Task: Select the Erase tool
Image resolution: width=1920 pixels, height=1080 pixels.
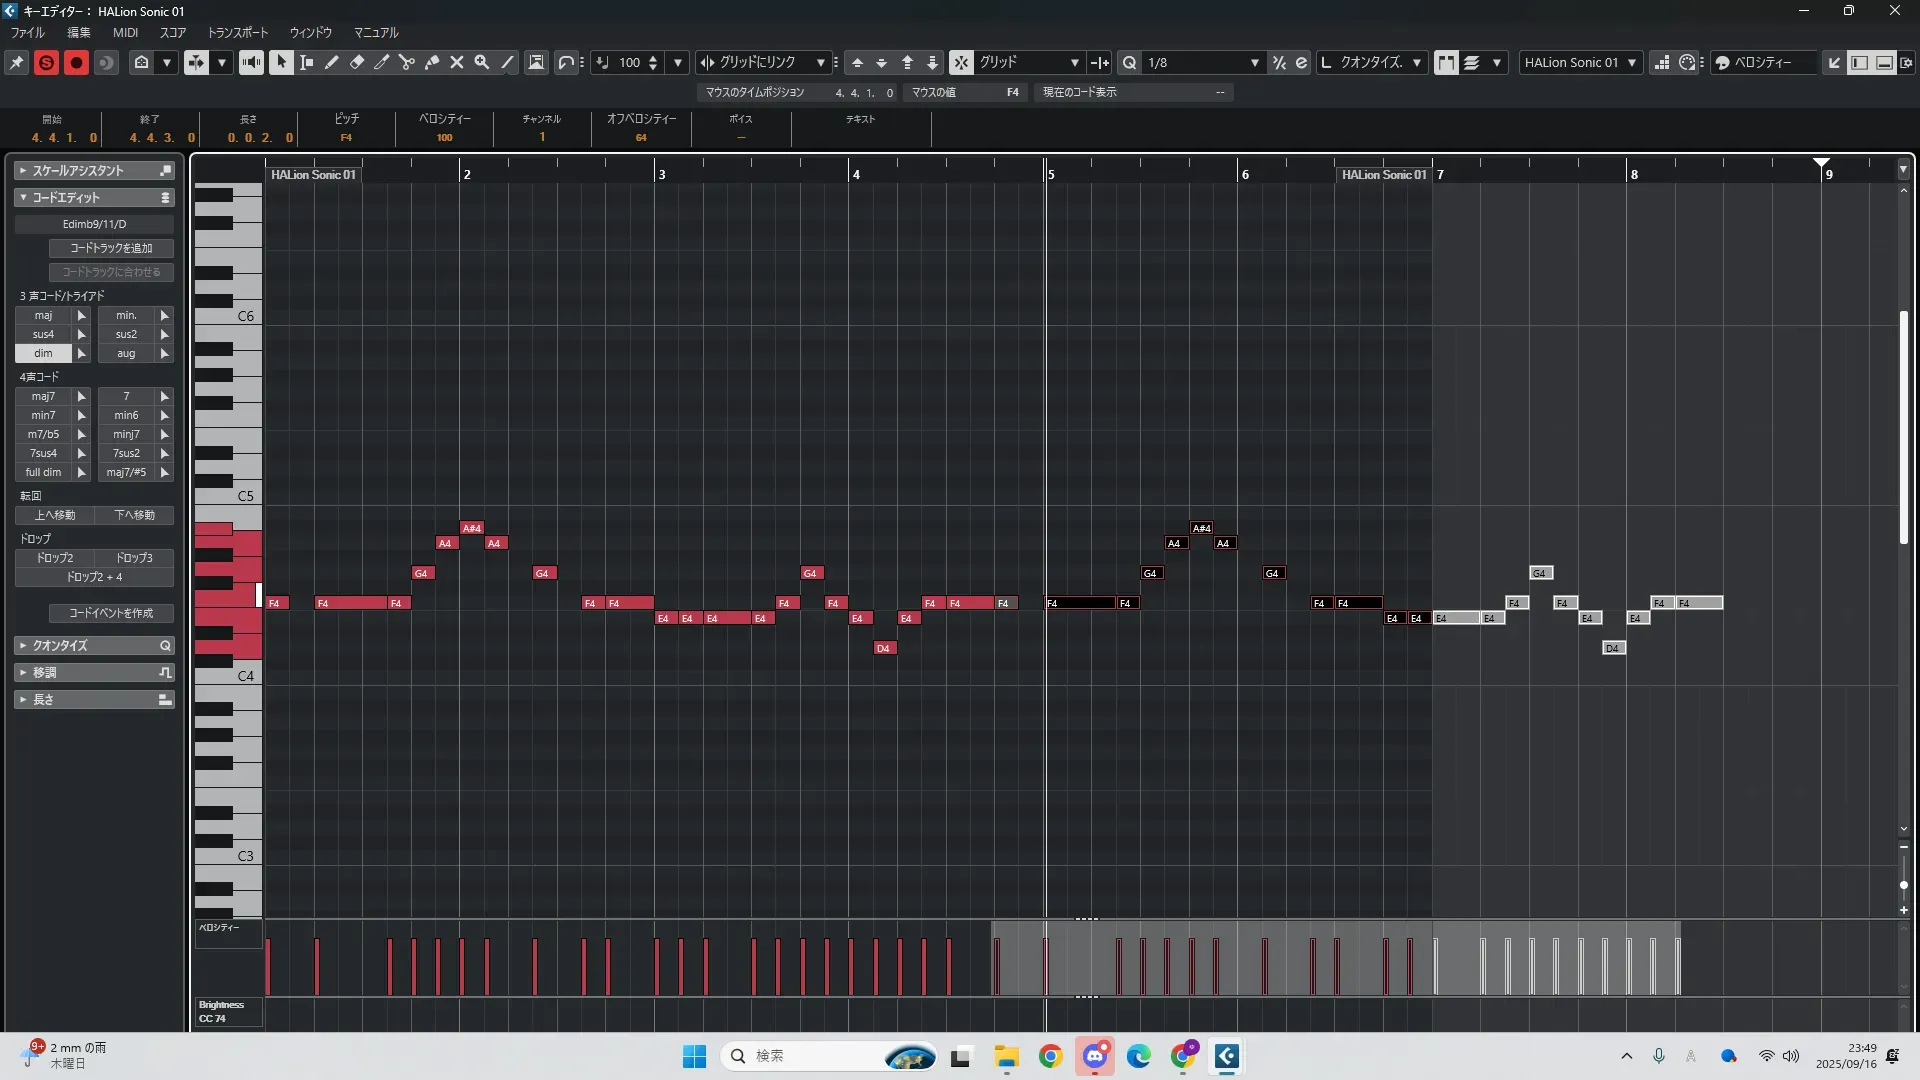Action: [x=357, y=62]
